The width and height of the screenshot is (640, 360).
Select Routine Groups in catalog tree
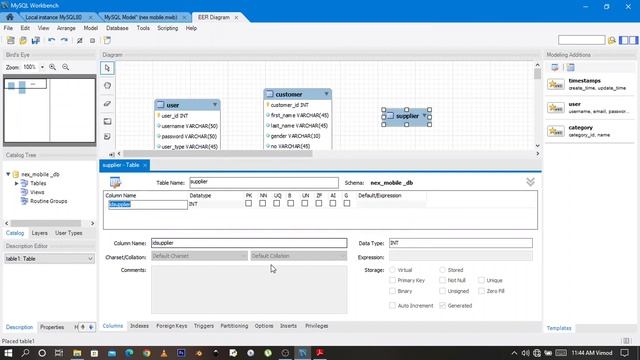click(x=49, y=201)
